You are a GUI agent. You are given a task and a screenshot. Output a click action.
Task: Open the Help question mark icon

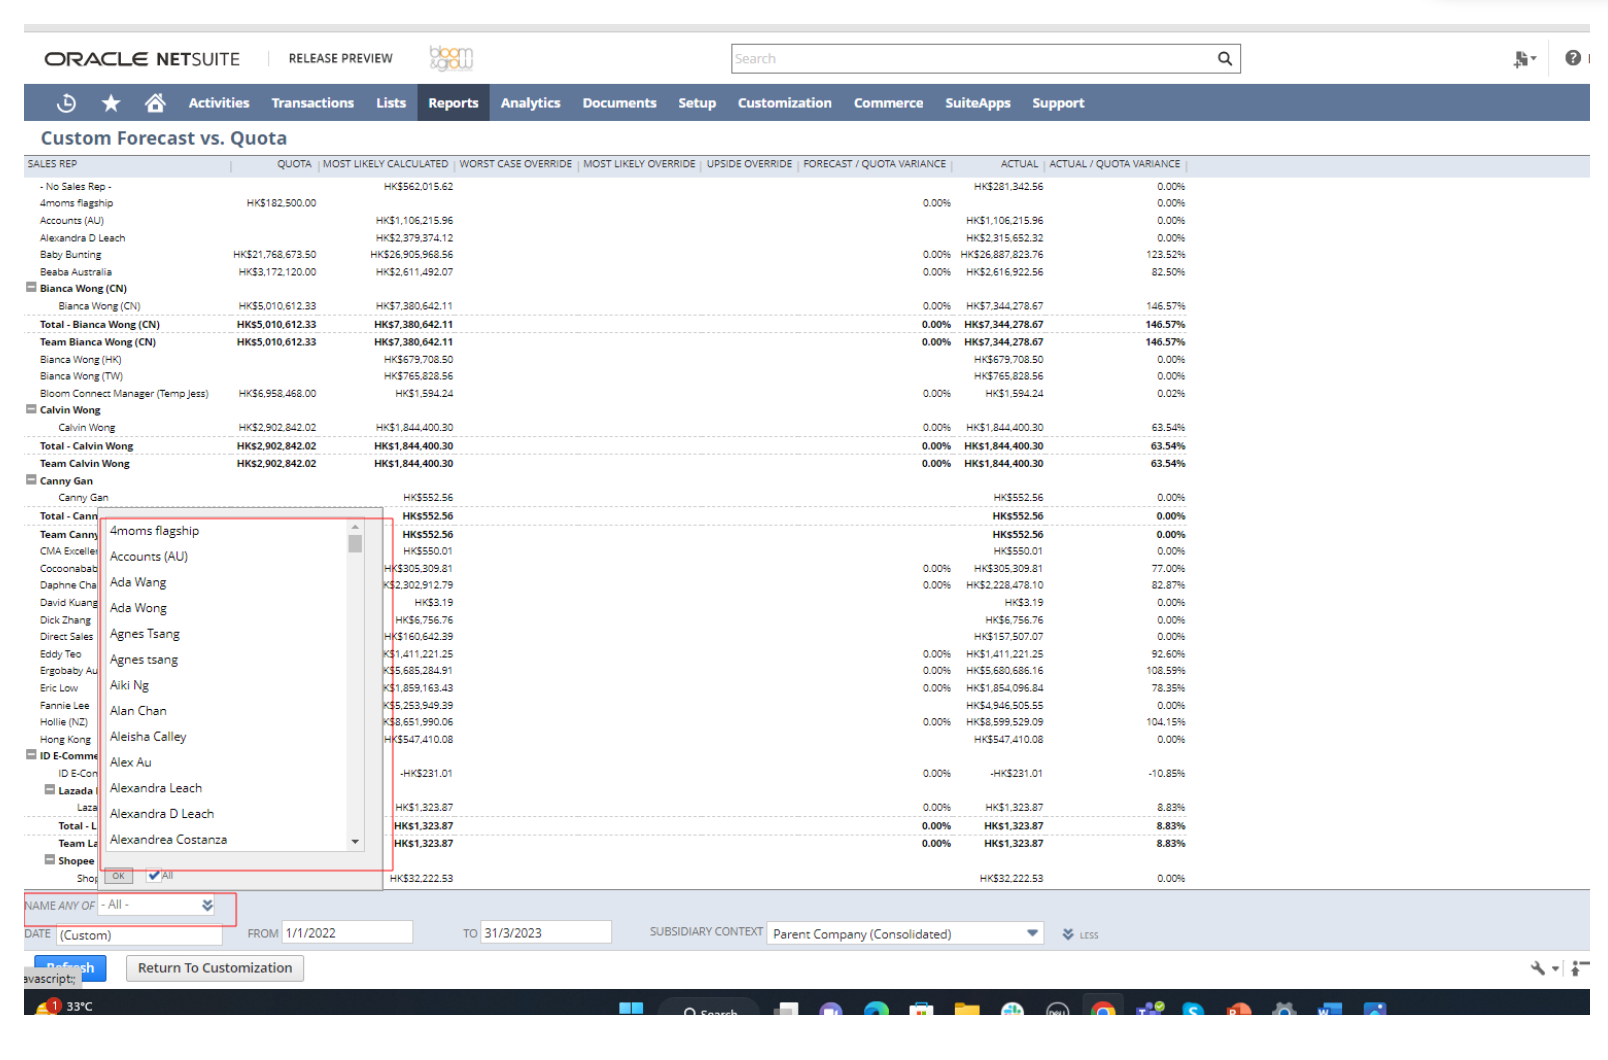[1573, 58]
